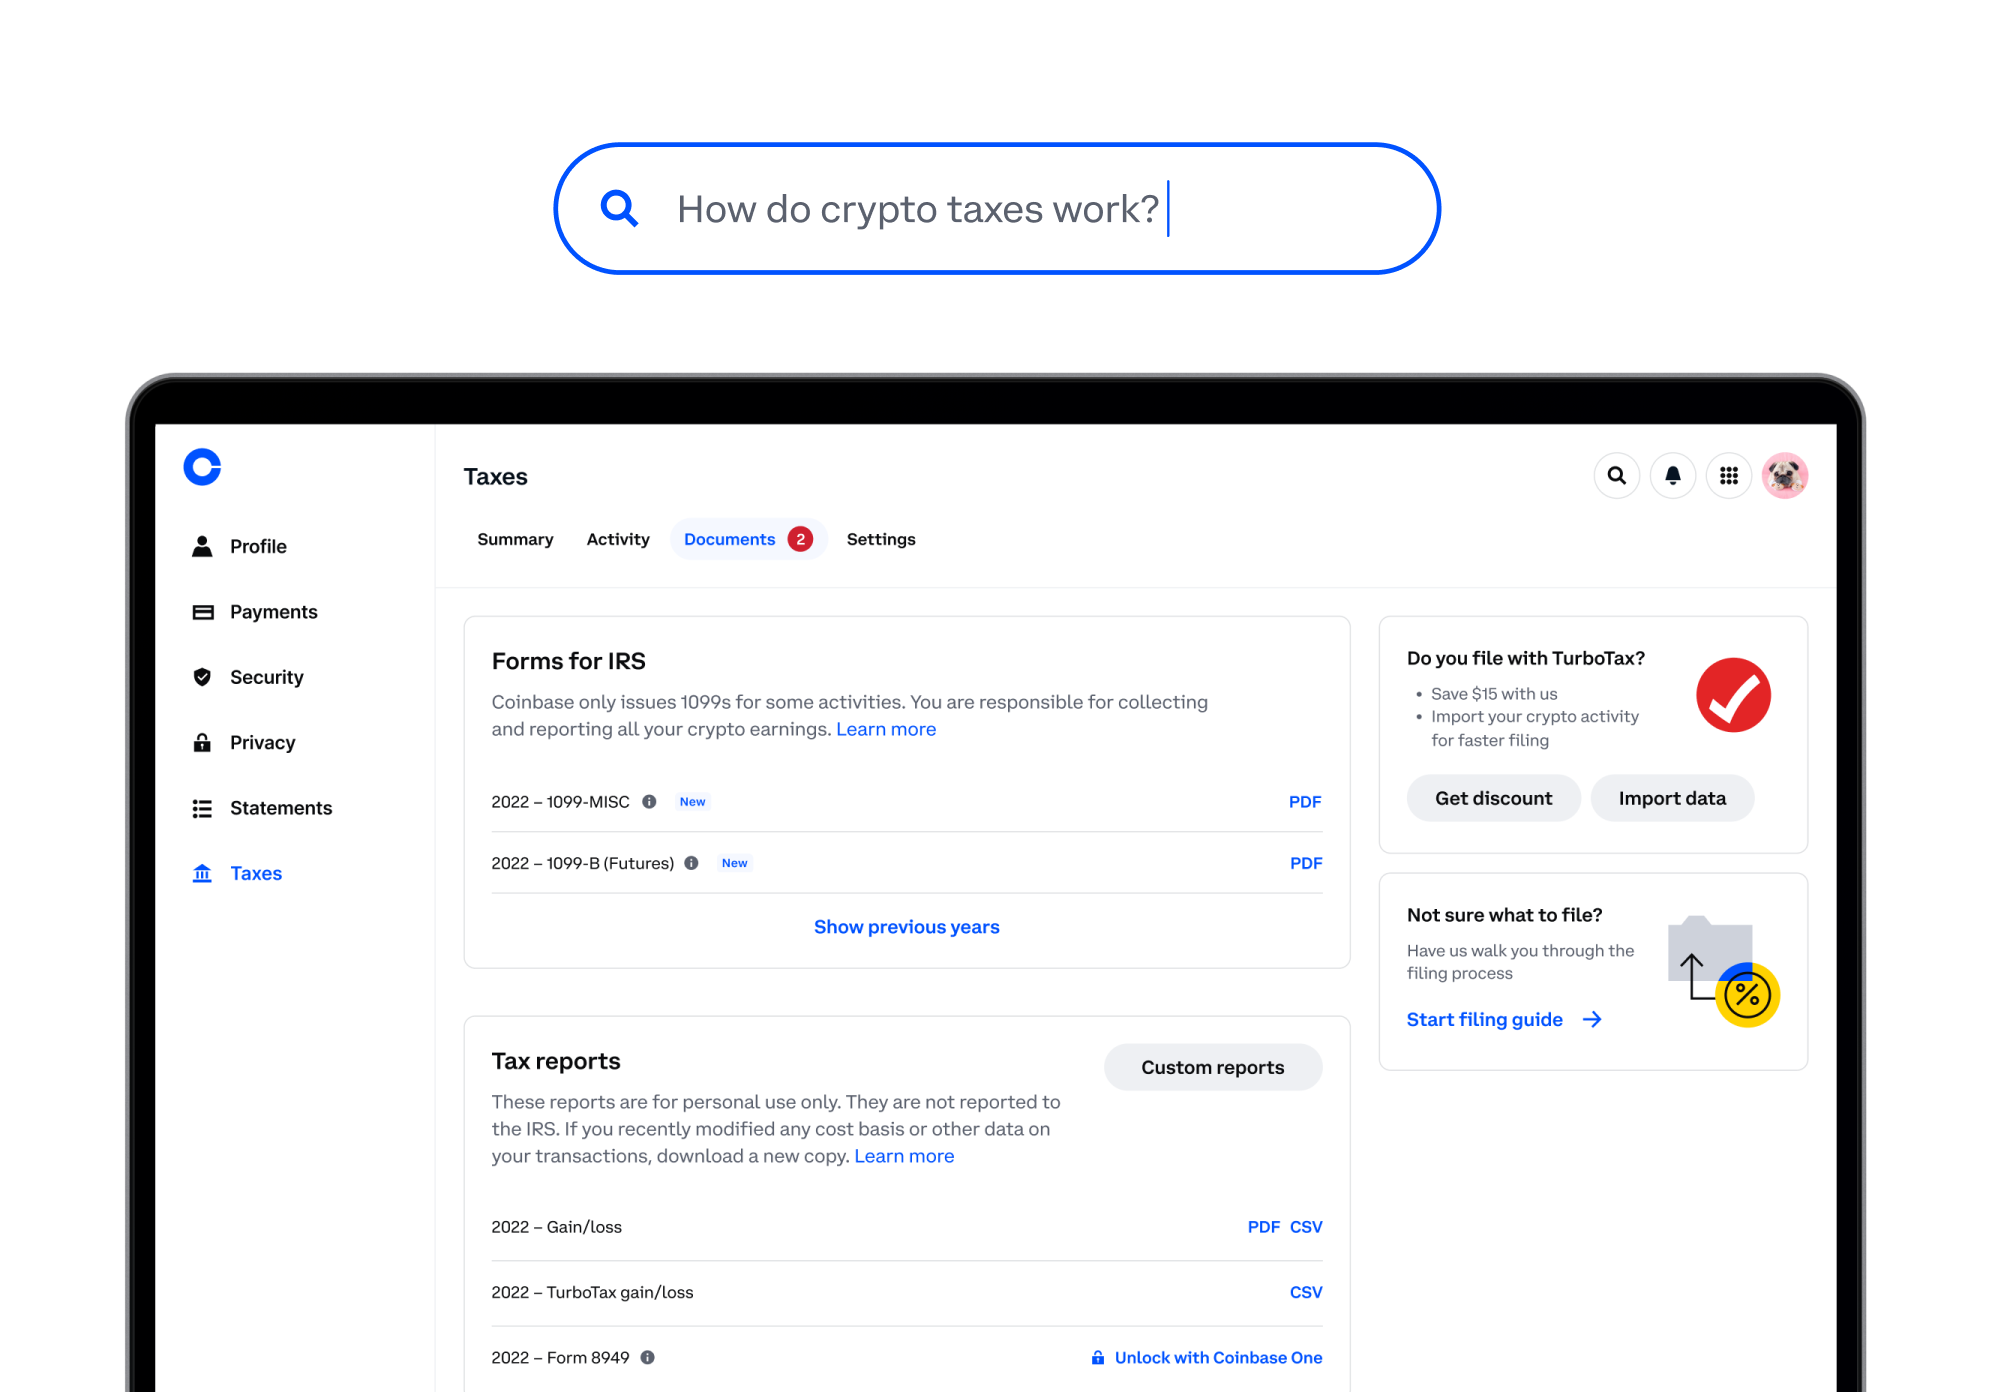Click 'Do you file with TurboTax?' heading
The image size is (1992, 1392).
pyautogui.click(x=1525, y=658)
